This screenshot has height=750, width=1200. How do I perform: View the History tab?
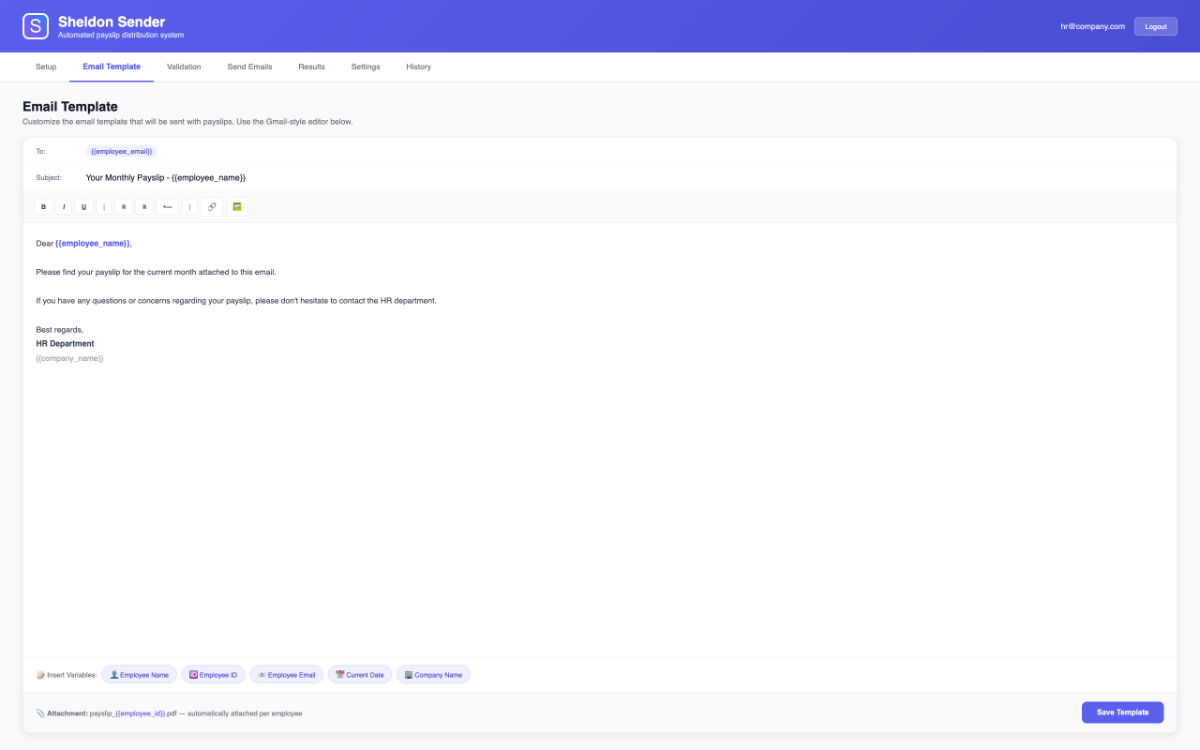coord(418,67)
